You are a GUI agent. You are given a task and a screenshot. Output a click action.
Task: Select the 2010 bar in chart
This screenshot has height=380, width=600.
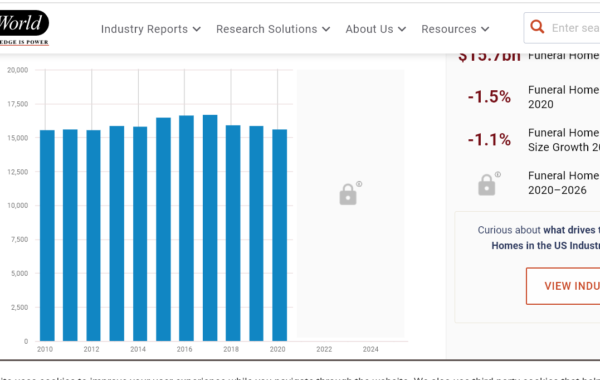pyautogui.click(x=47, y=235)
